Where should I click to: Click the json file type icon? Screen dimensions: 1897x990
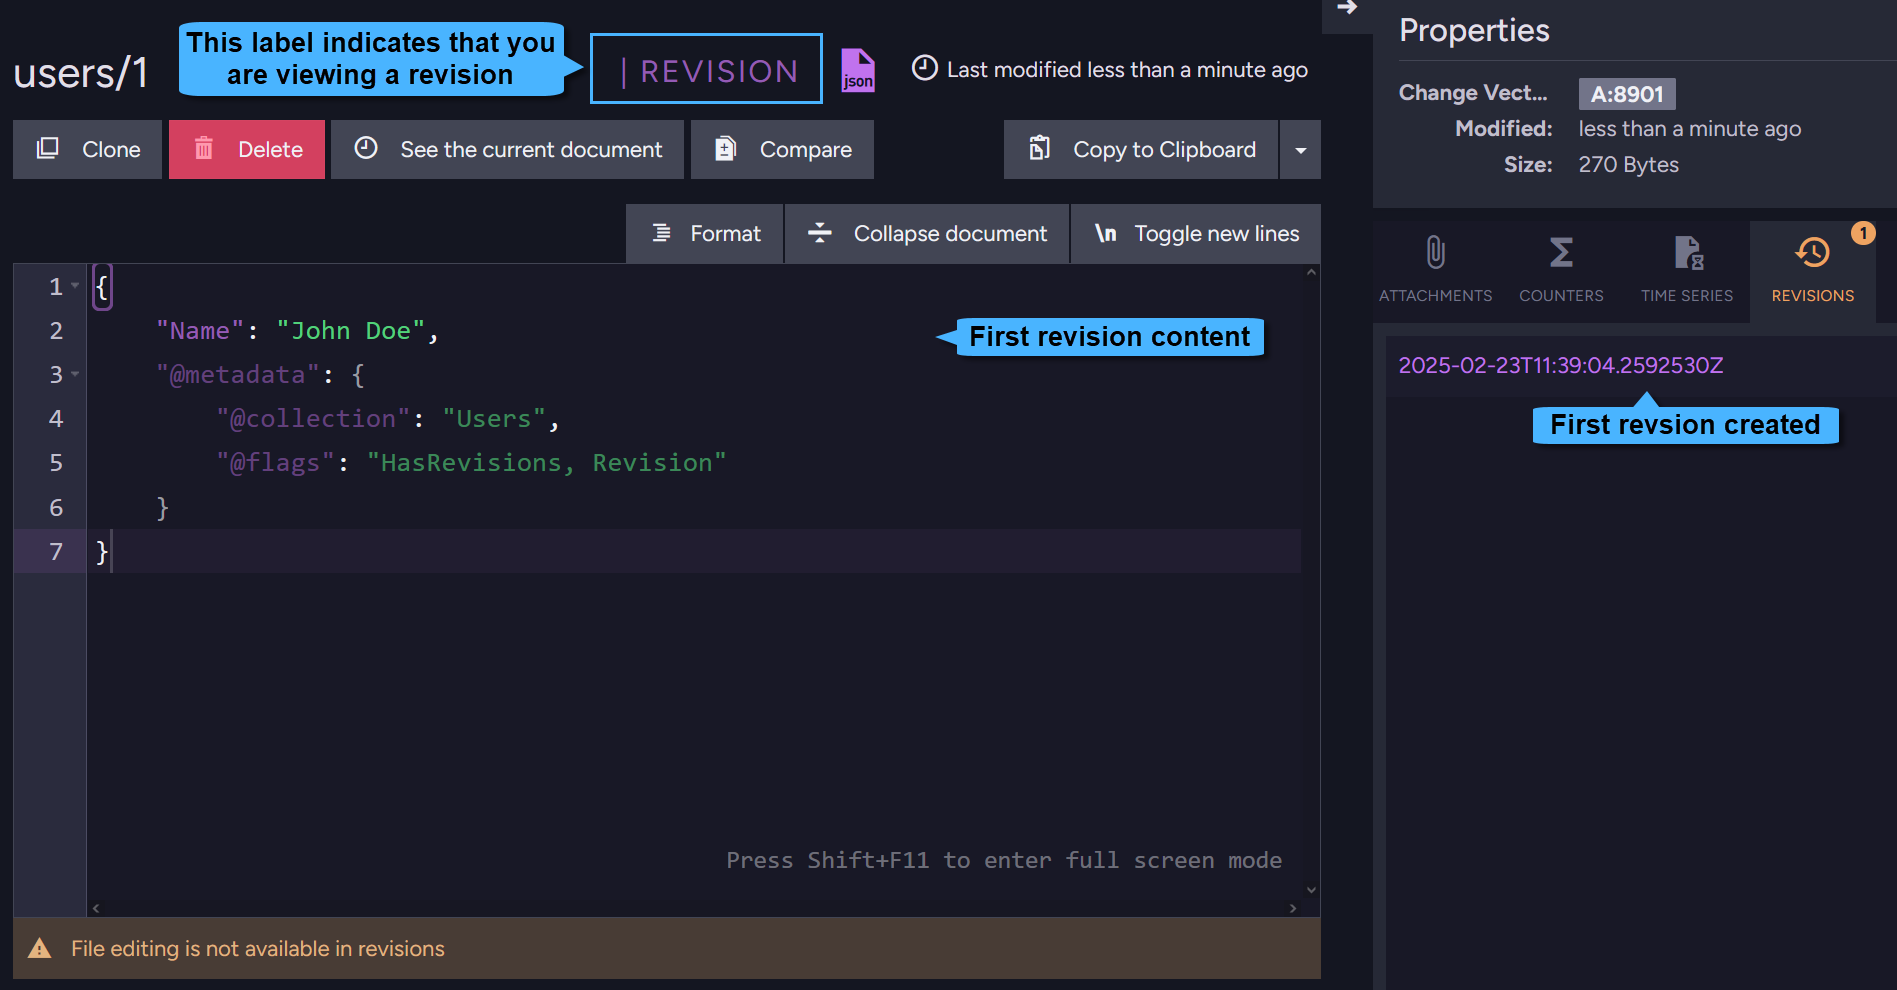(x=858, y=70)
